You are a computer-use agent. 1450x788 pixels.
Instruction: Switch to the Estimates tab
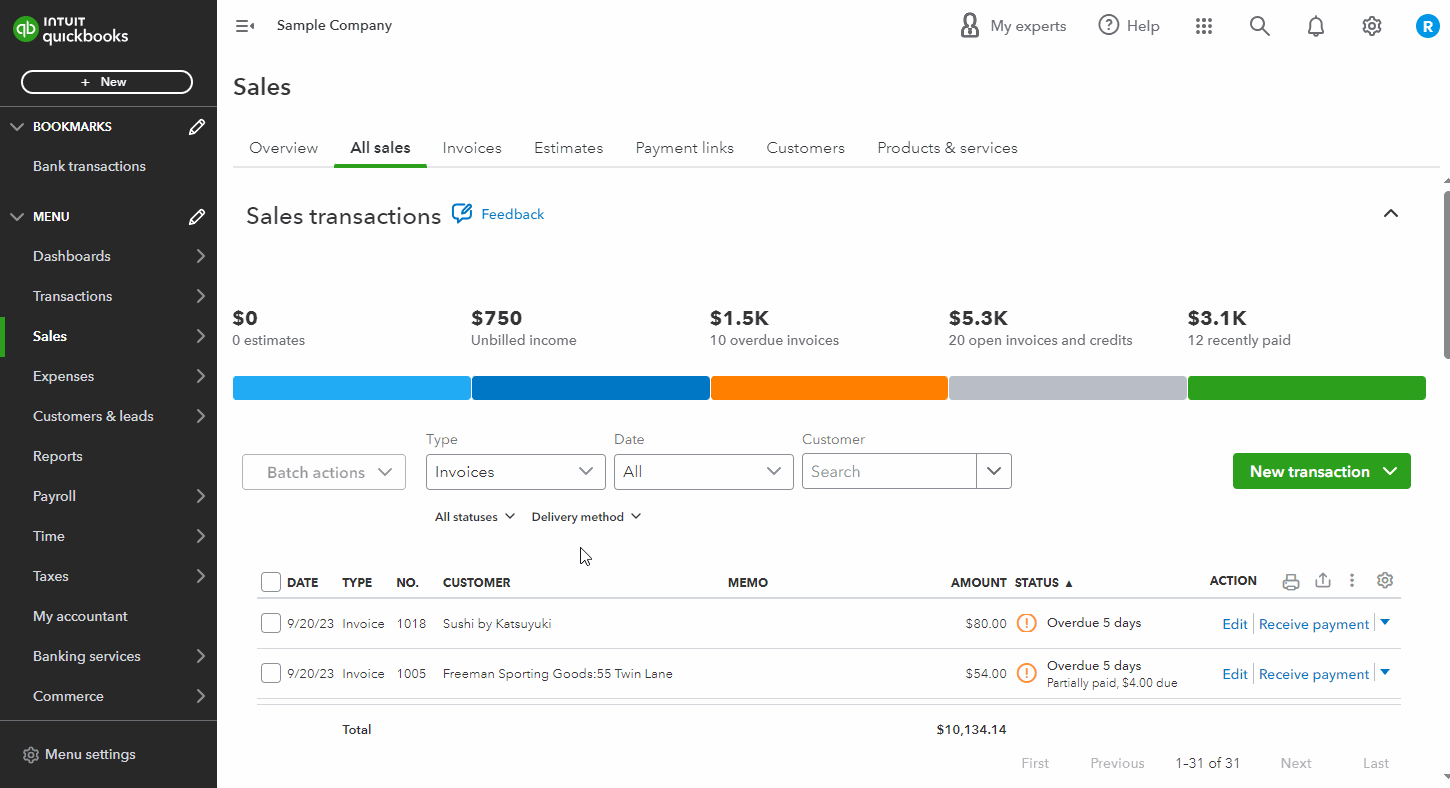click(568, 148)
